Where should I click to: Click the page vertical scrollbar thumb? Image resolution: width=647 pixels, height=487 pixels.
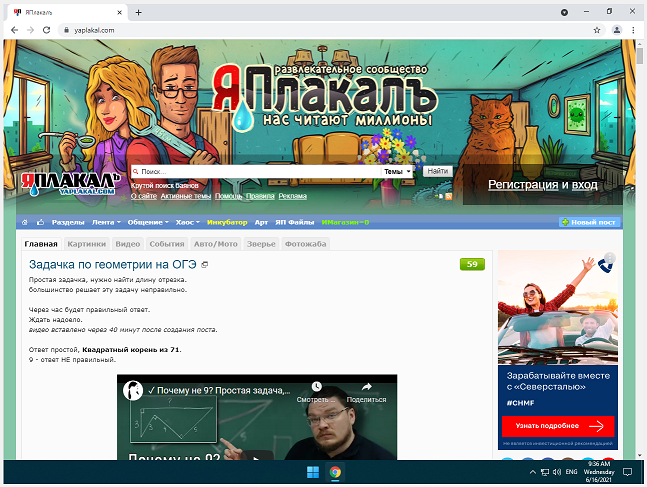click(640, 55)
